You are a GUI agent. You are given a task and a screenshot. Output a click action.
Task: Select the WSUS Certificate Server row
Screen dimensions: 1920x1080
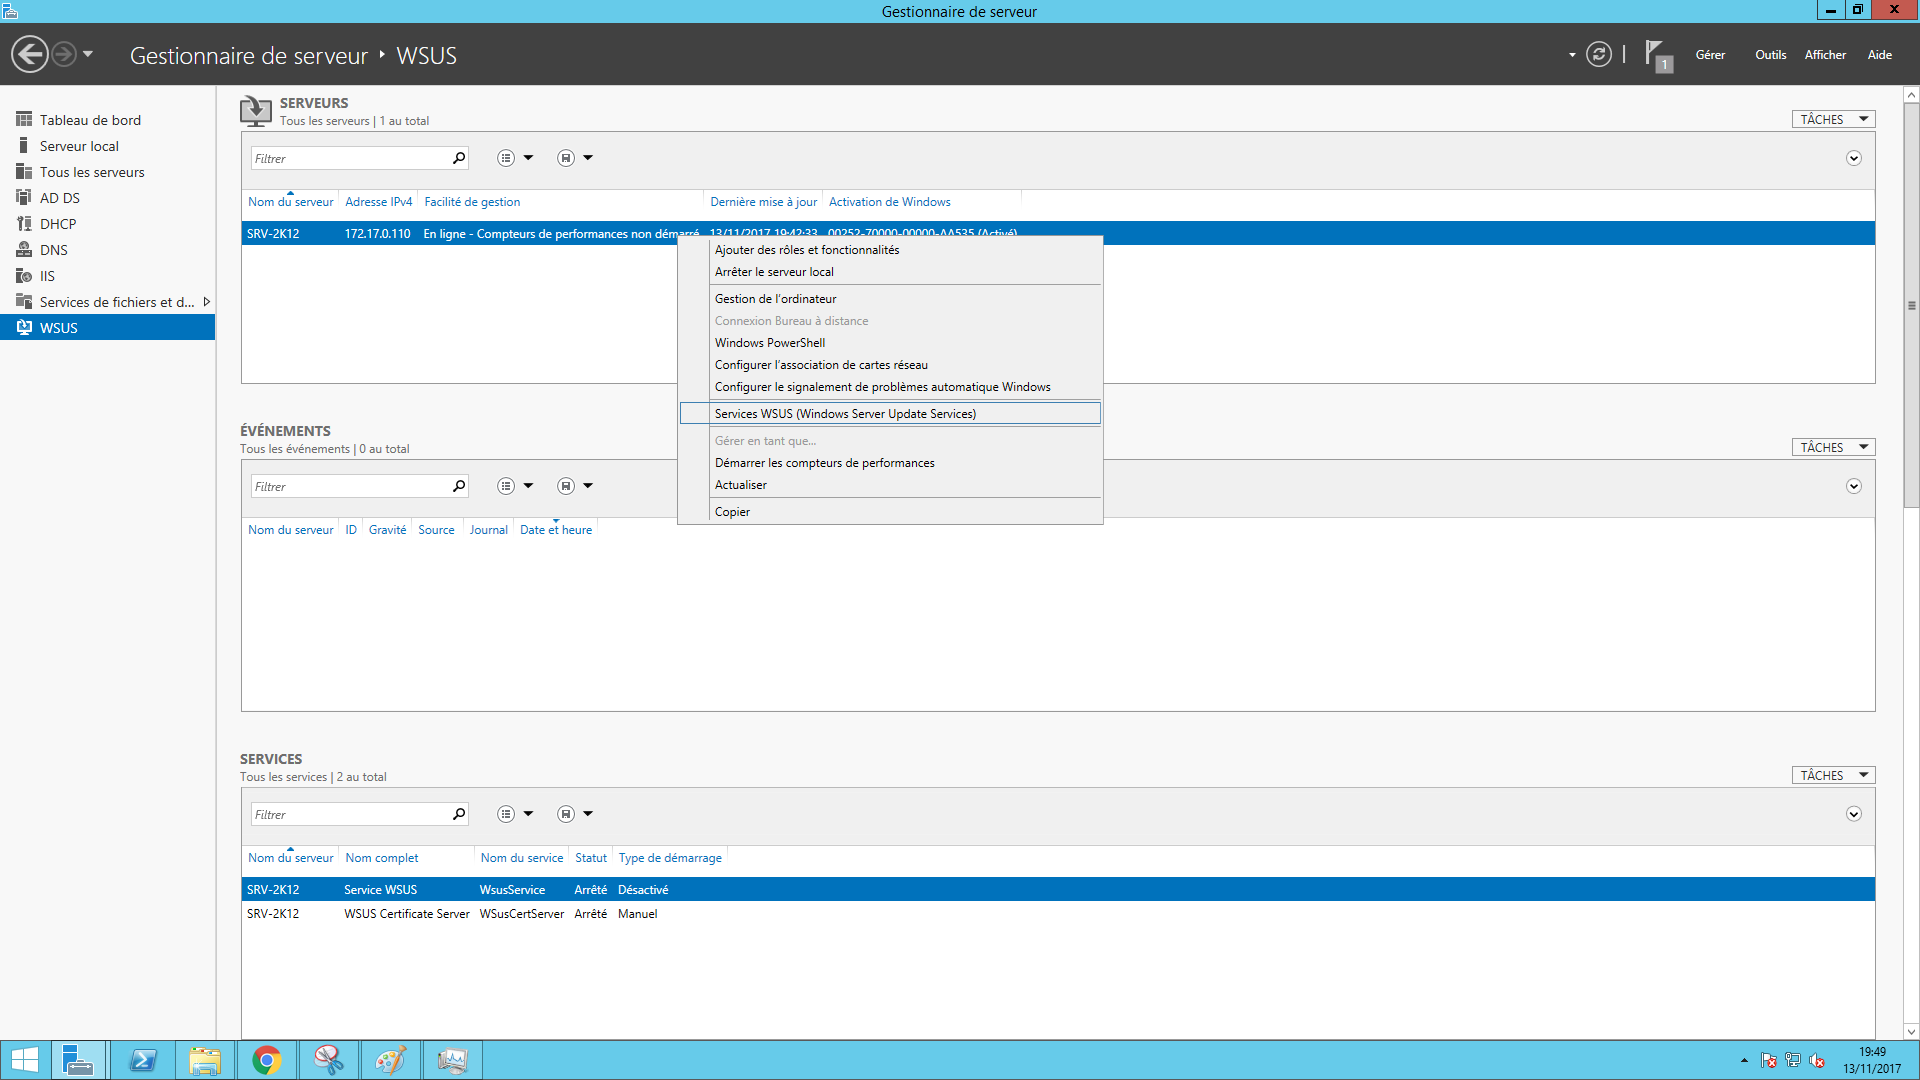[x=1058, y=914]
